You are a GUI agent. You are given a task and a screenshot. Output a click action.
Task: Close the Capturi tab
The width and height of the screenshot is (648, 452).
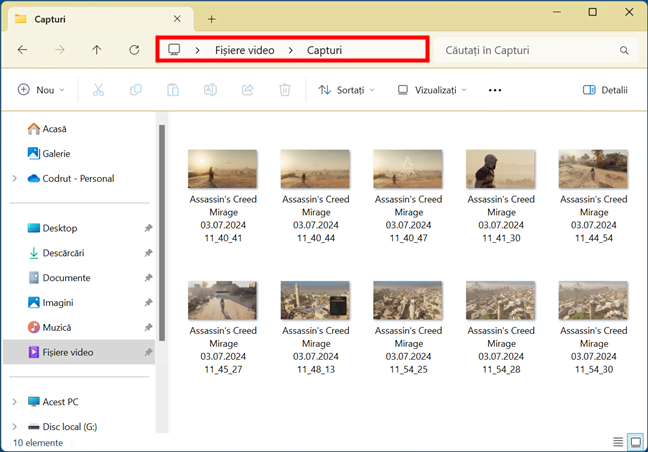[x=177, y=19]
